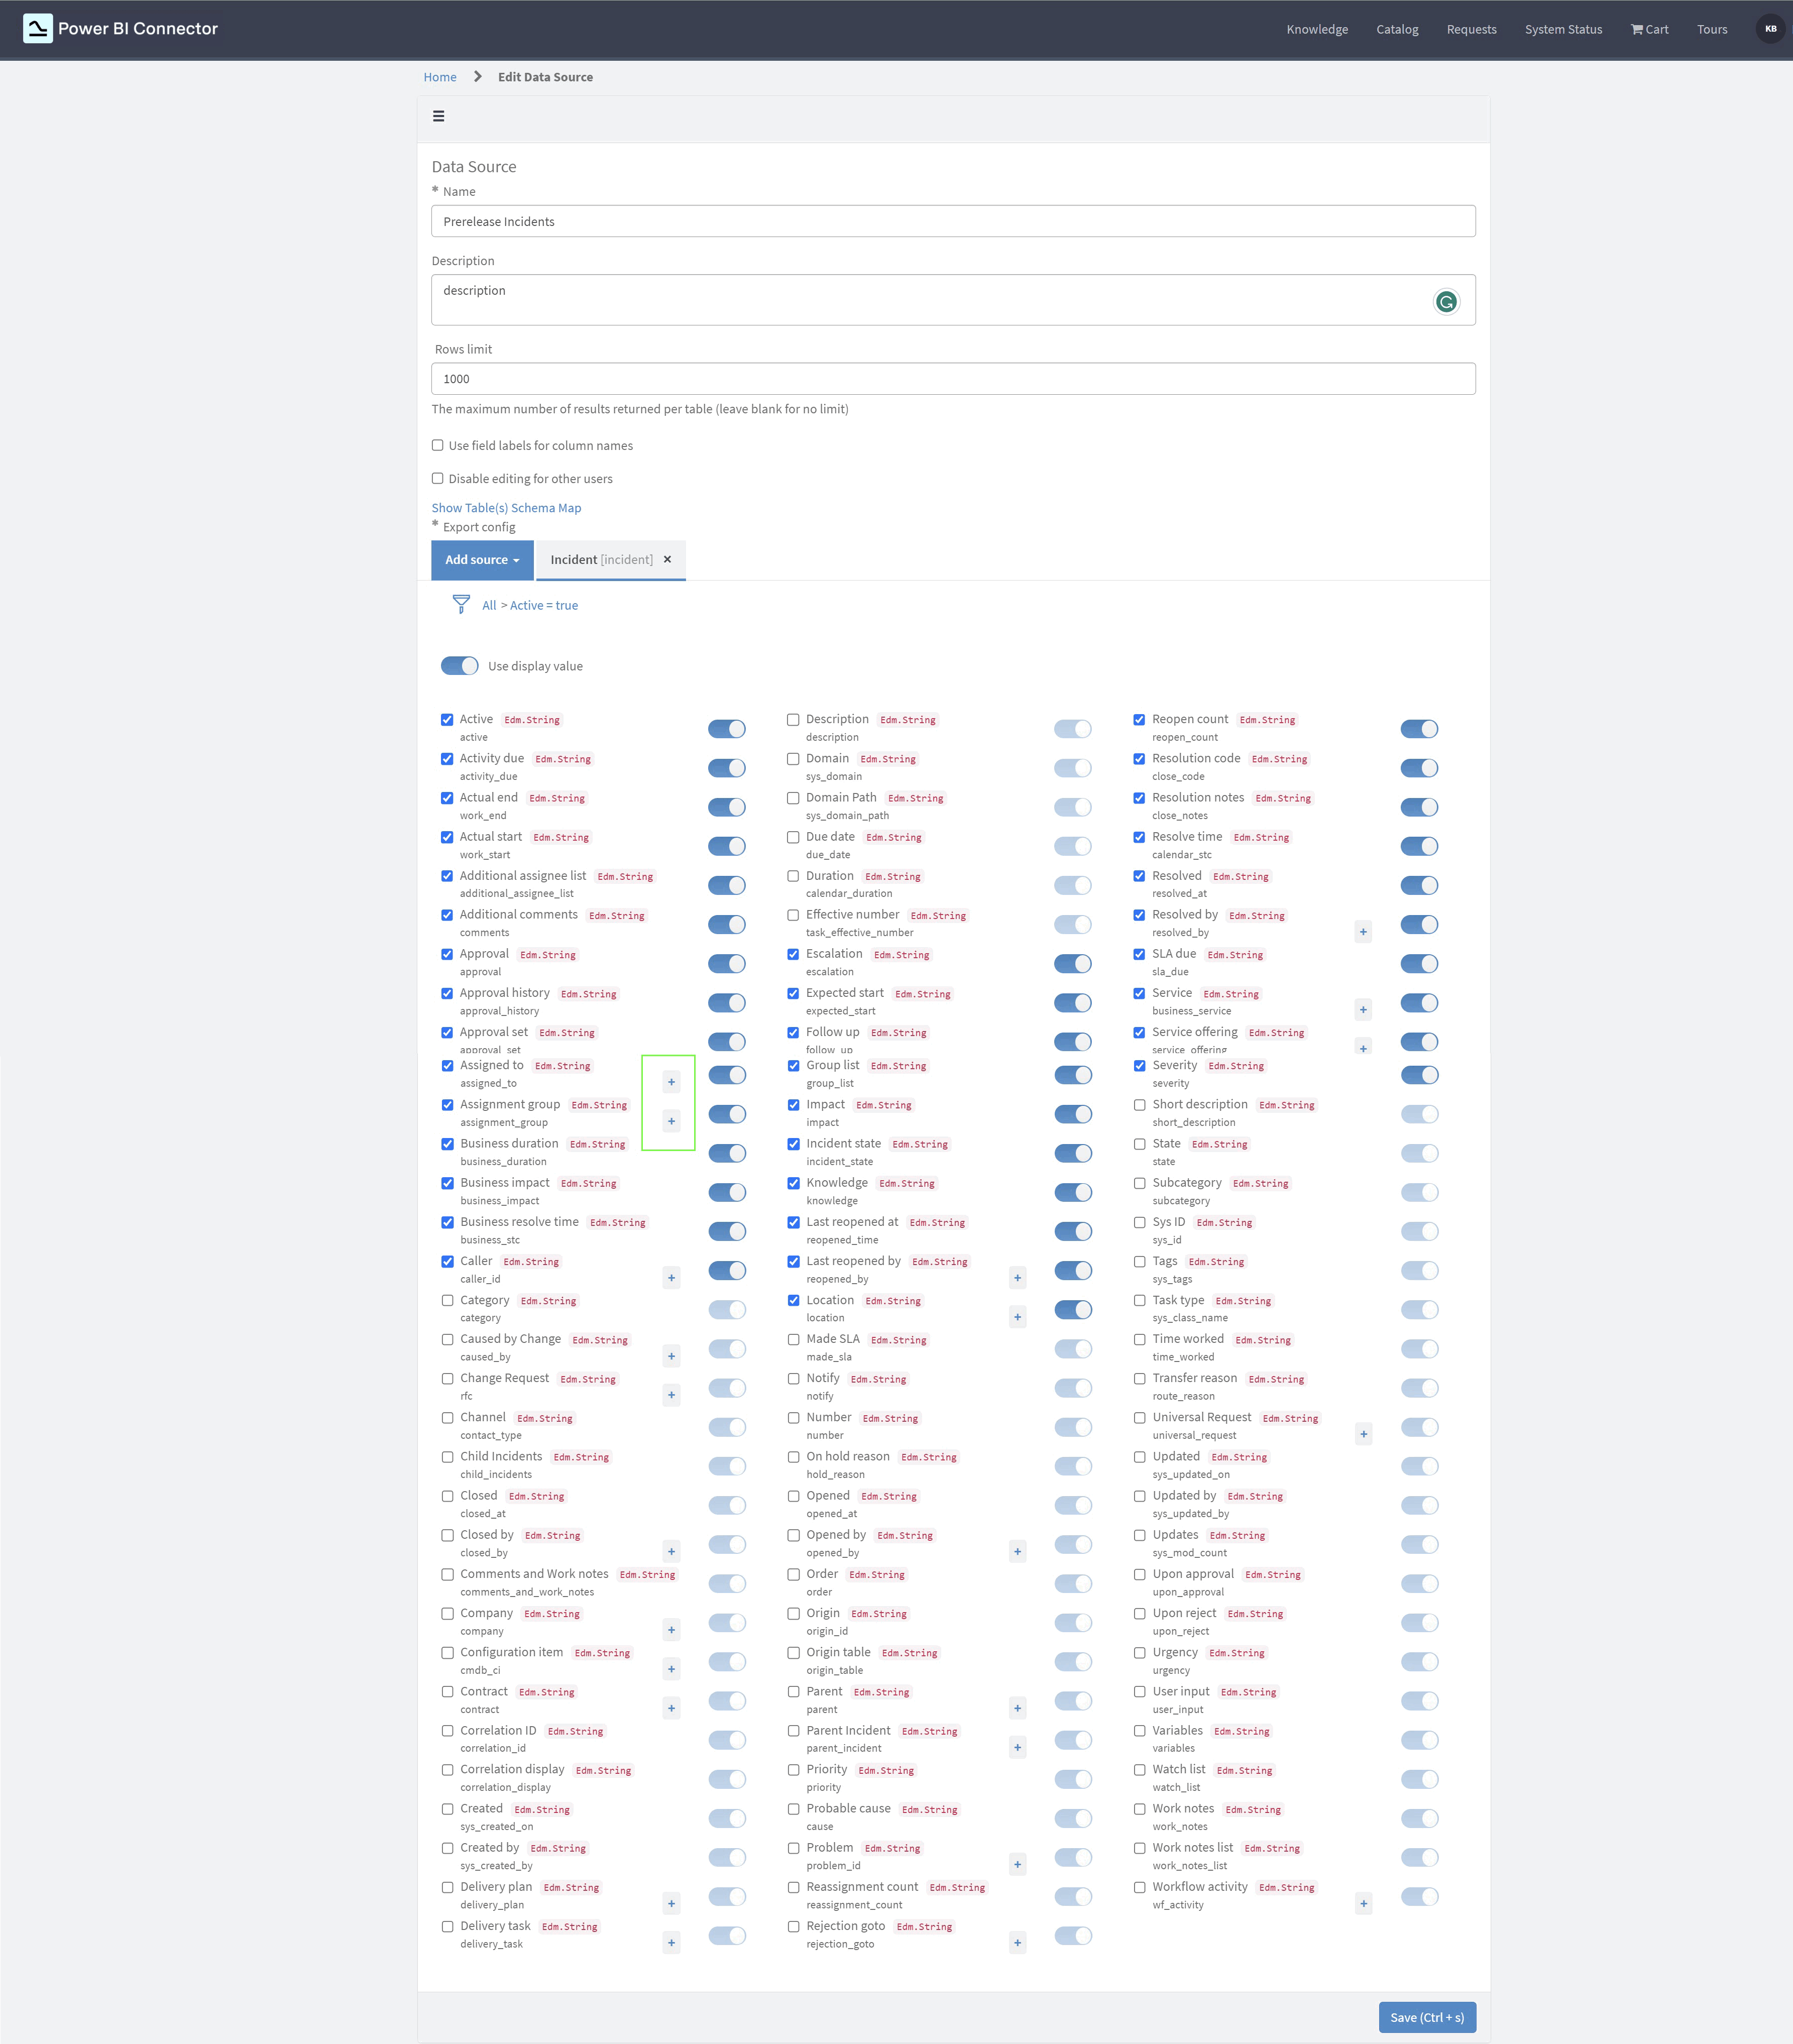Image resolution: width=1793 pixels, height=2044 pixels.
Task: Click plus icon for Resolved by
Action: point(1363,932)
